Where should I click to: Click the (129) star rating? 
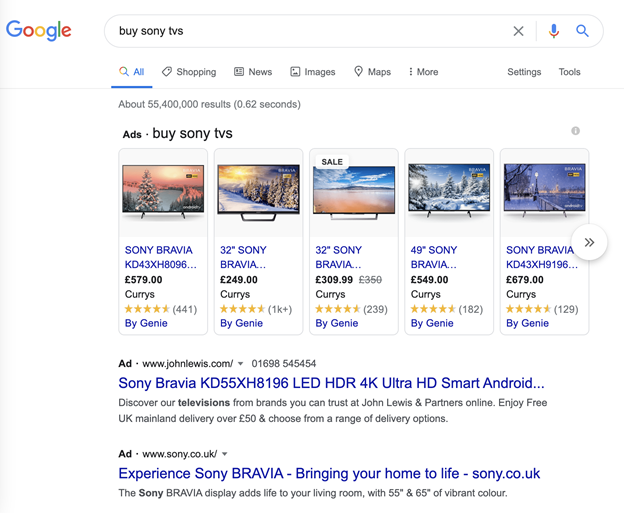pyautogui.click(x=542, y=309)
